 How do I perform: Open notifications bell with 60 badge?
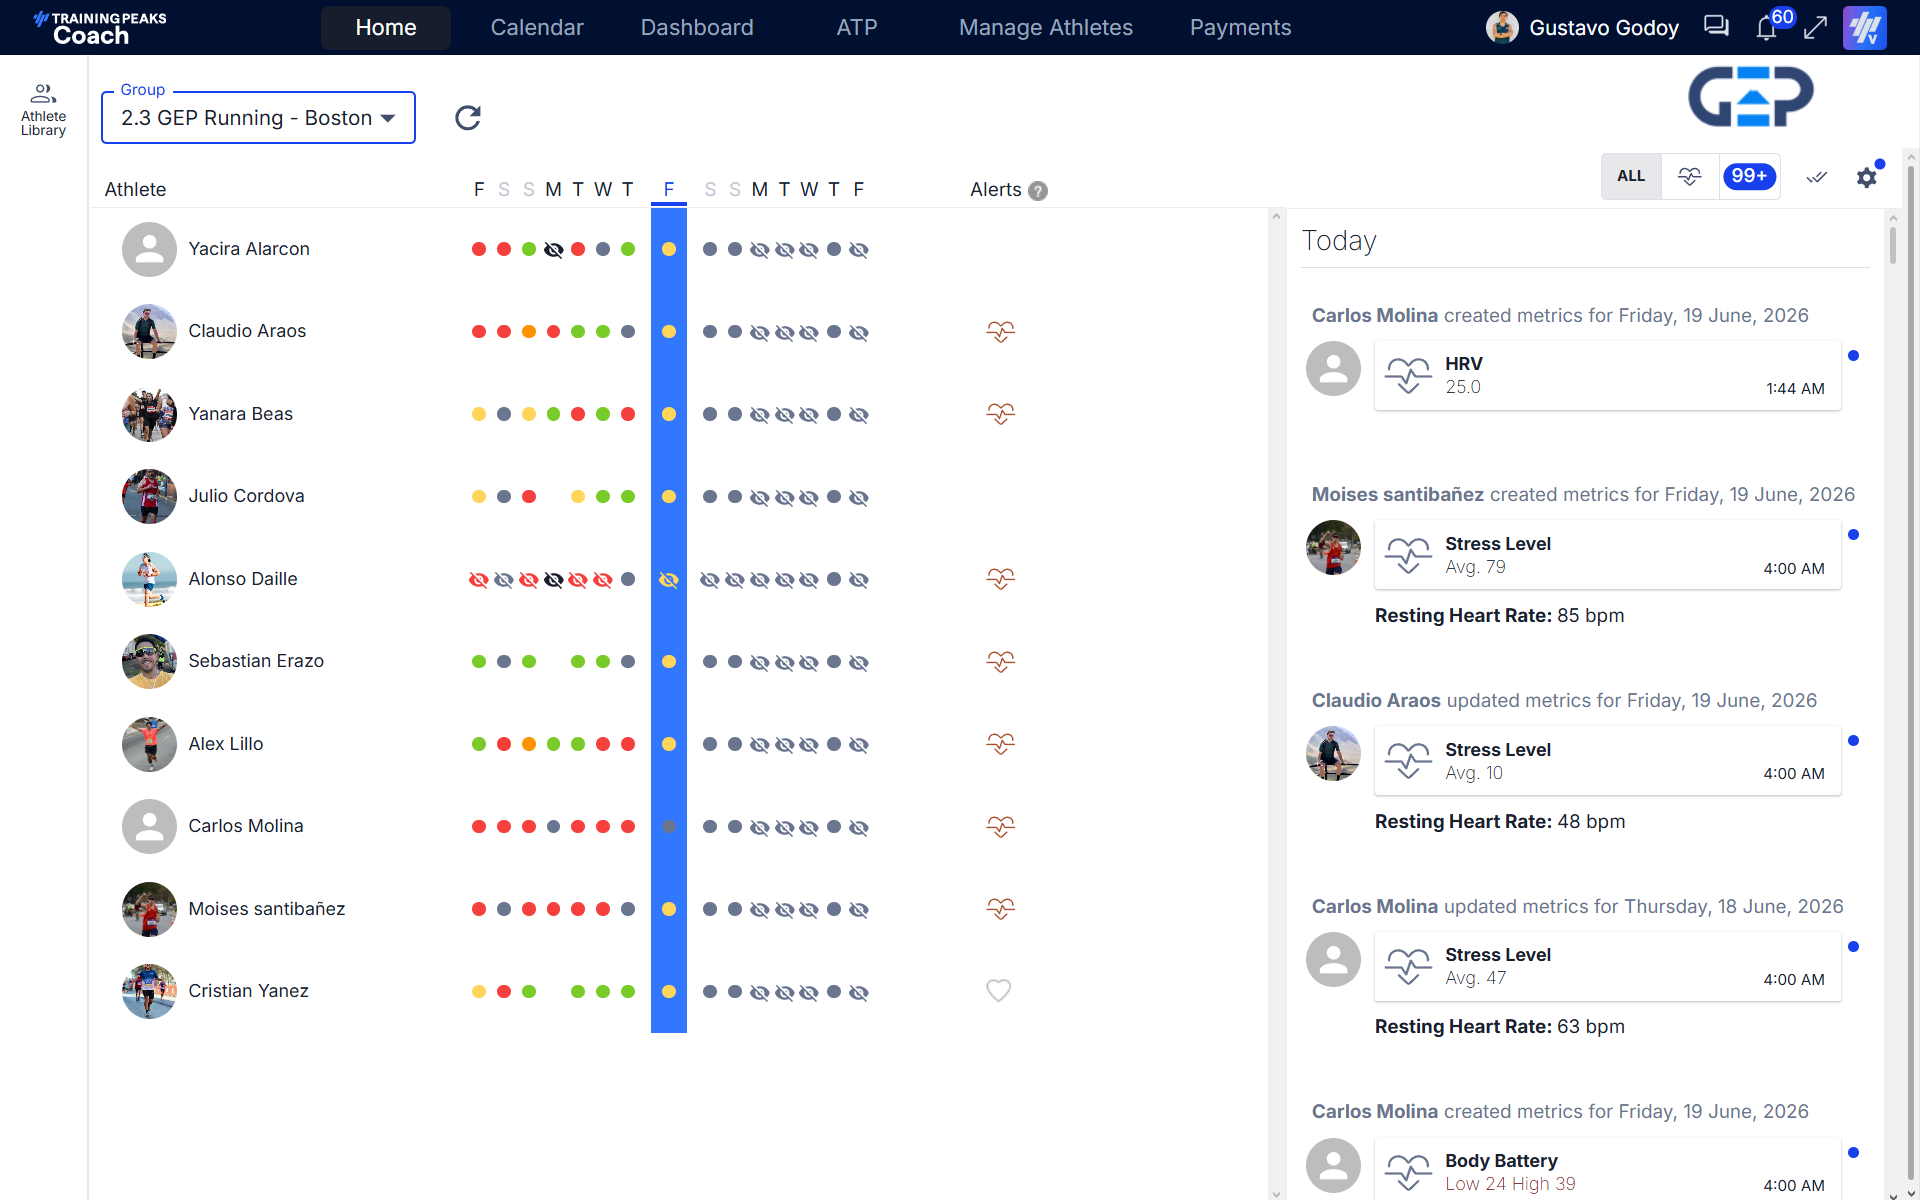(x=1767, y=27)
